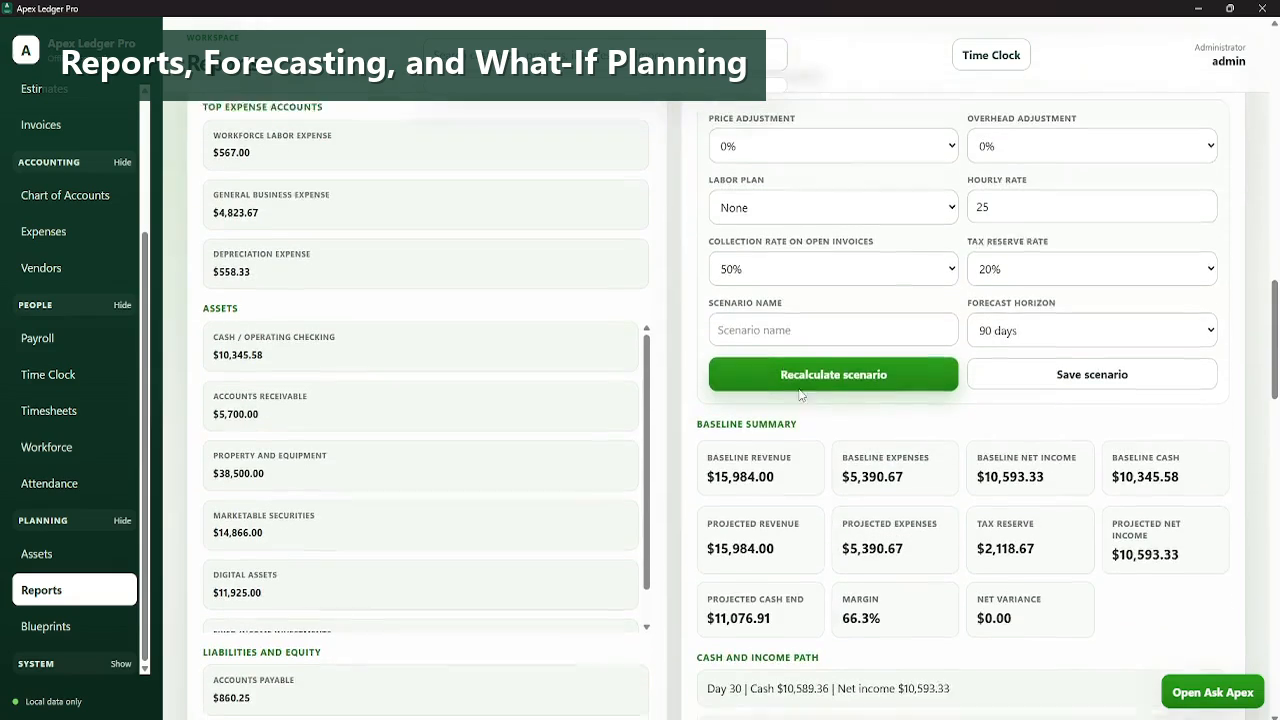This screenshot has height=720, width=1280.
Task: Hide the Planning section
Action: [x=122, y=521]
